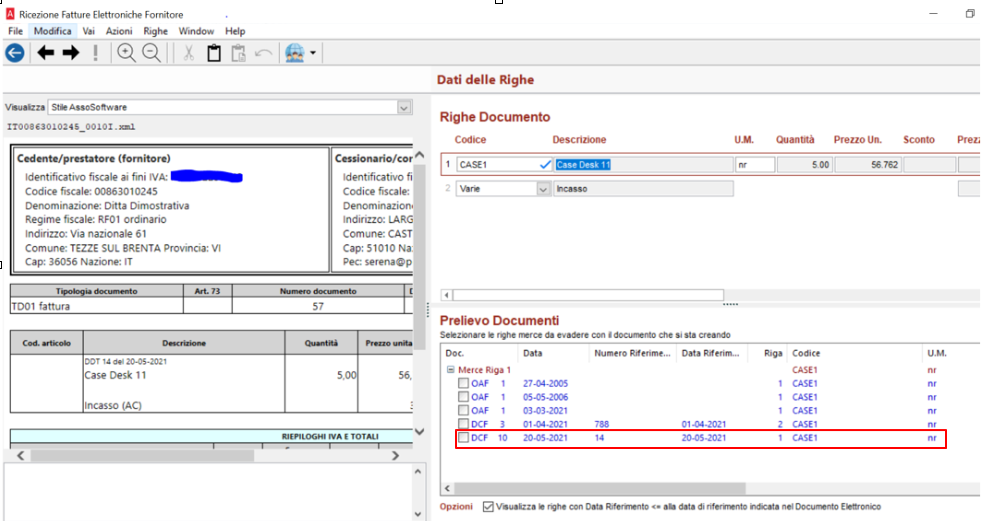Click left arrow of Righe Documento horizontal scrollbar
The image size is (987, 521).
point(446,294)
